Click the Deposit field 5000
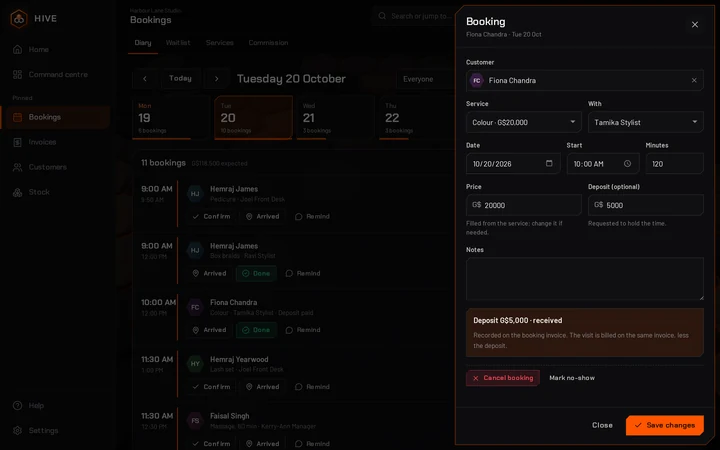 tap(646, 205)
